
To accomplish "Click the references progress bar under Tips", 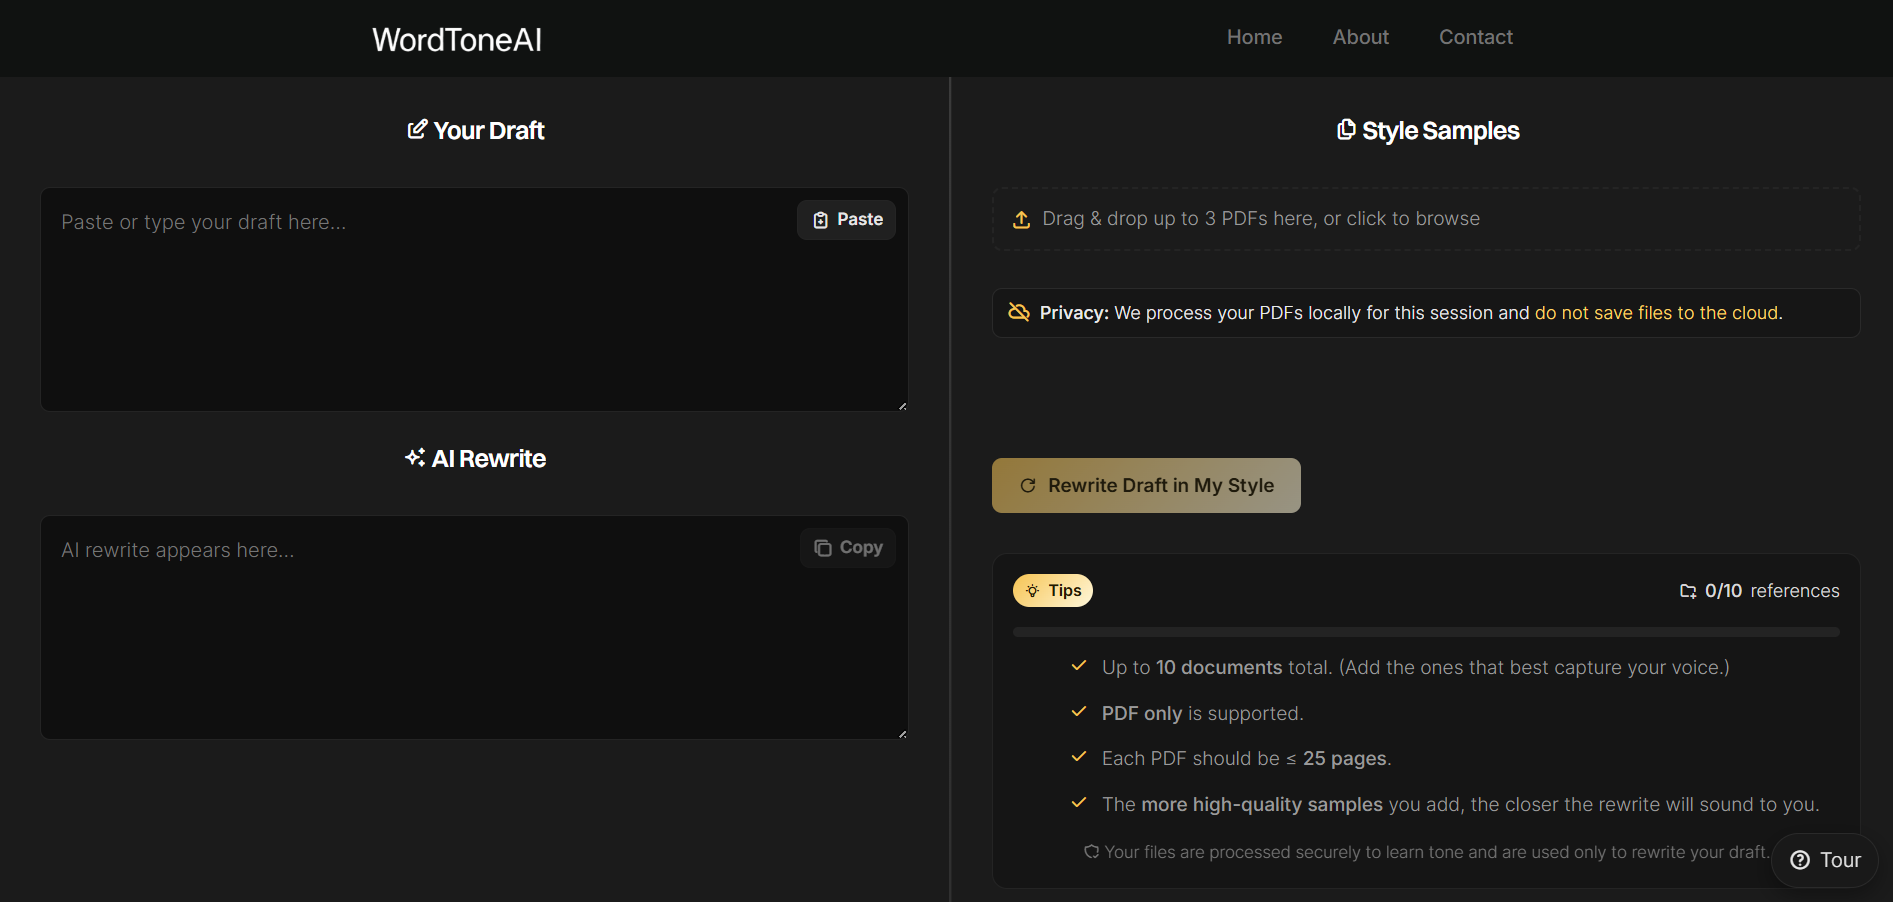I will (x=1425, y=631).
